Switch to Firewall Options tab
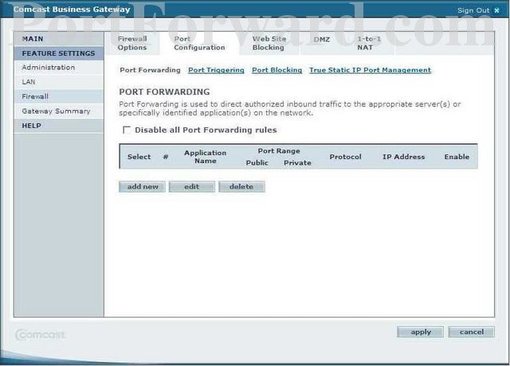Image resolution: width=510 pixels, height=366 pixels. click(x=132, y=43)
